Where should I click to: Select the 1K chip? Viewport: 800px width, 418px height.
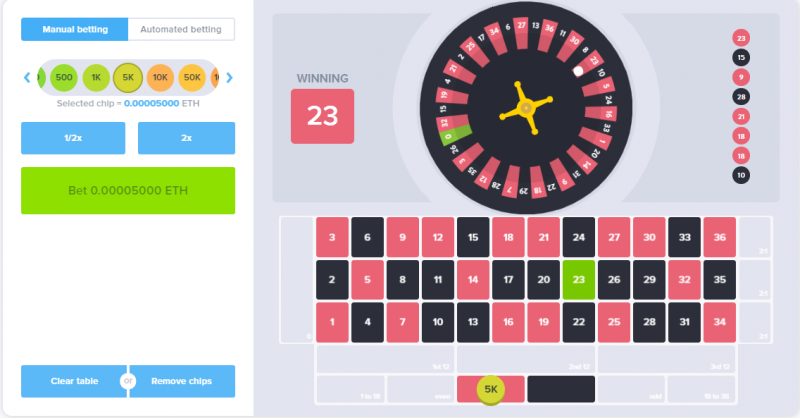pos(96,78)
